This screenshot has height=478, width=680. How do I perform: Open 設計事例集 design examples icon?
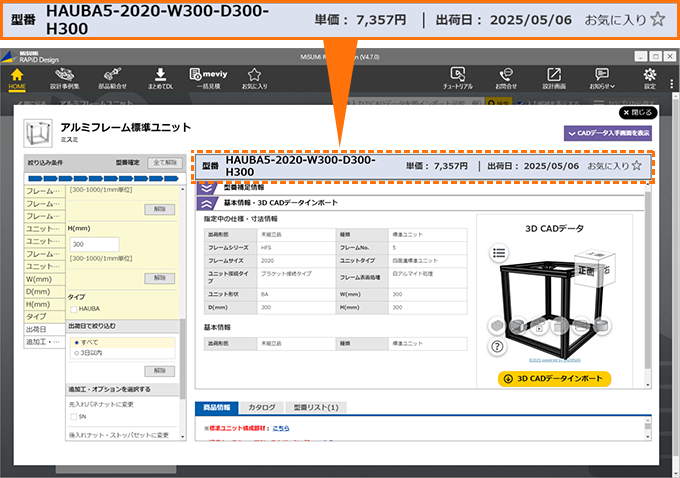click(63, 78)
